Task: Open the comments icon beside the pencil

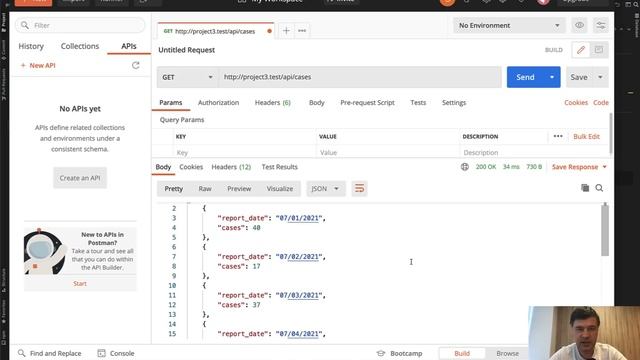Action: pos(599,50)
